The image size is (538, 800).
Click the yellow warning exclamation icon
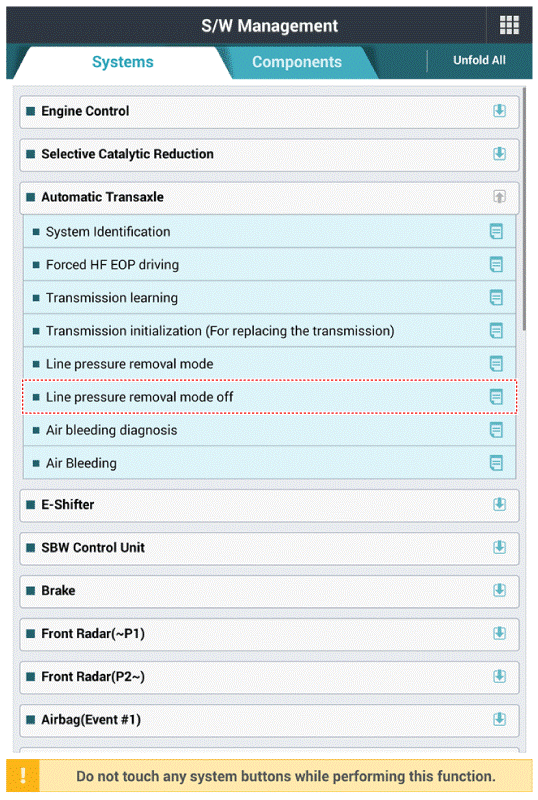(x=23, y=776)
